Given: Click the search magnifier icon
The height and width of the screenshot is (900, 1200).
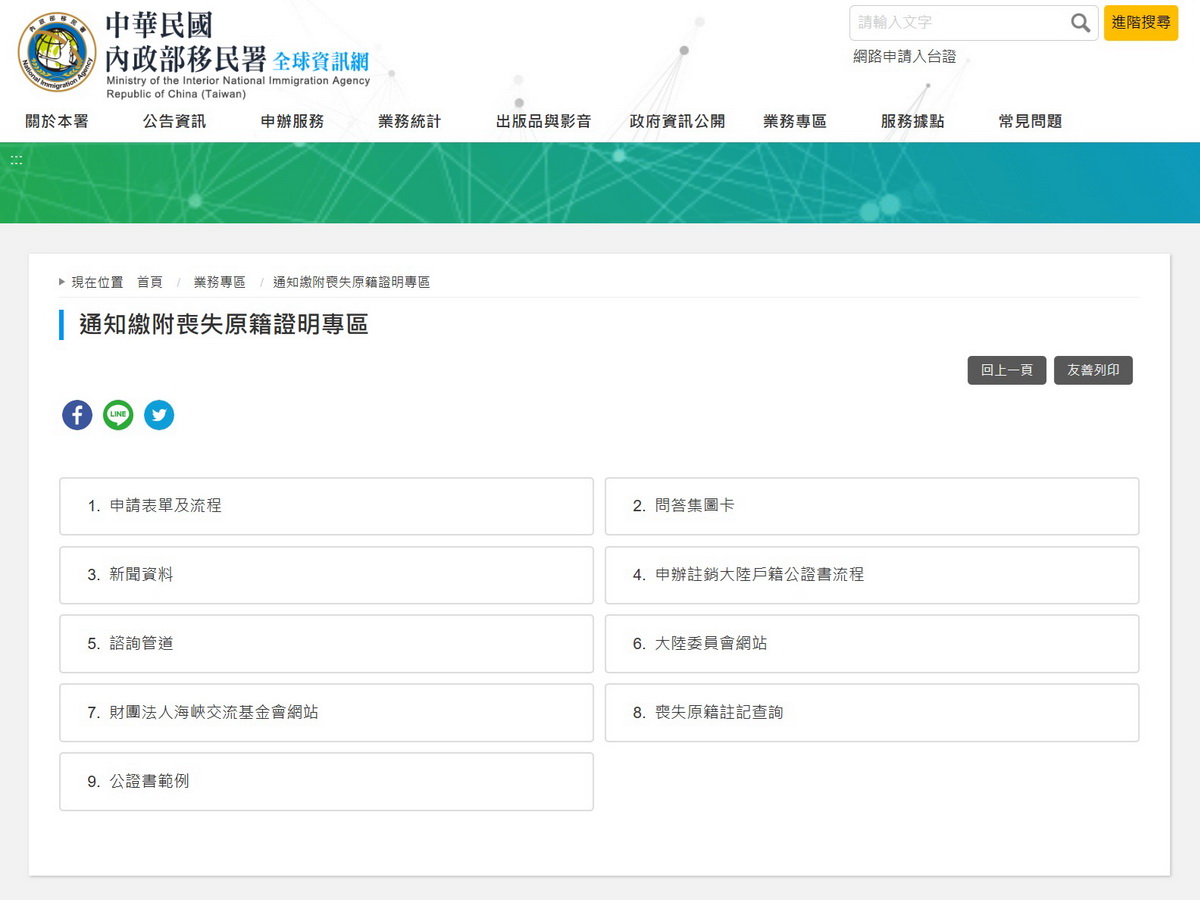Looking at the screenshot, I should 1080,23.
